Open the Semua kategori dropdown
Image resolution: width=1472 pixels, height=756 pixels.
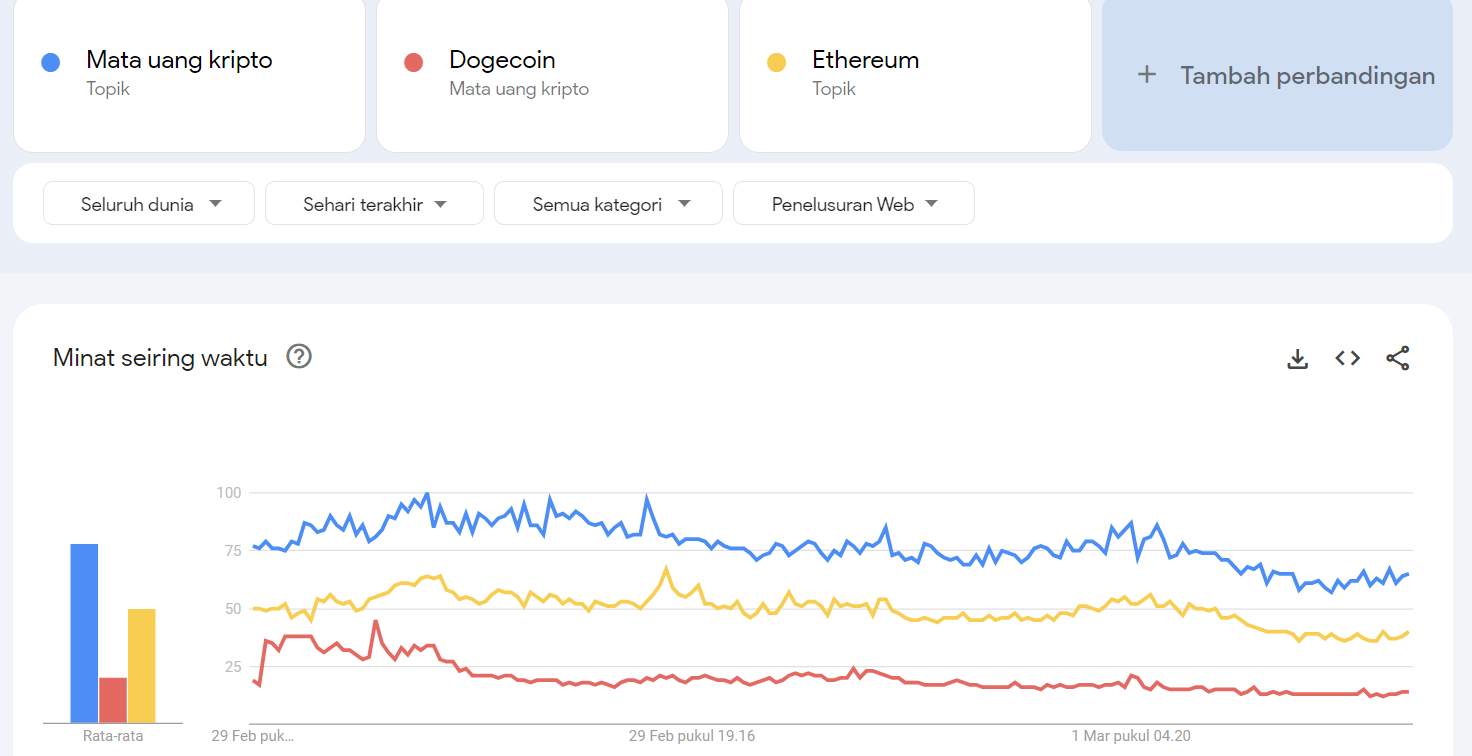click(608, 203)
